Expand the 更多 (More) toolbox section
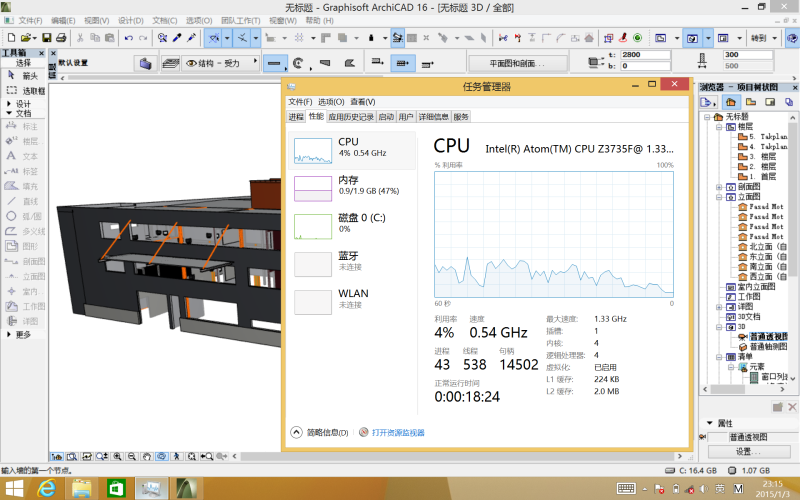800x500 pixels. [20, 335]
